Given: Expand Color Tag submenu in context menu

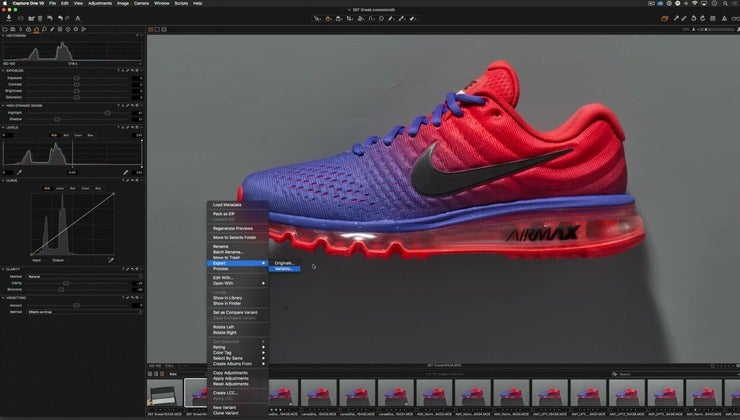Looking at the screenshot, I should 238,353.
